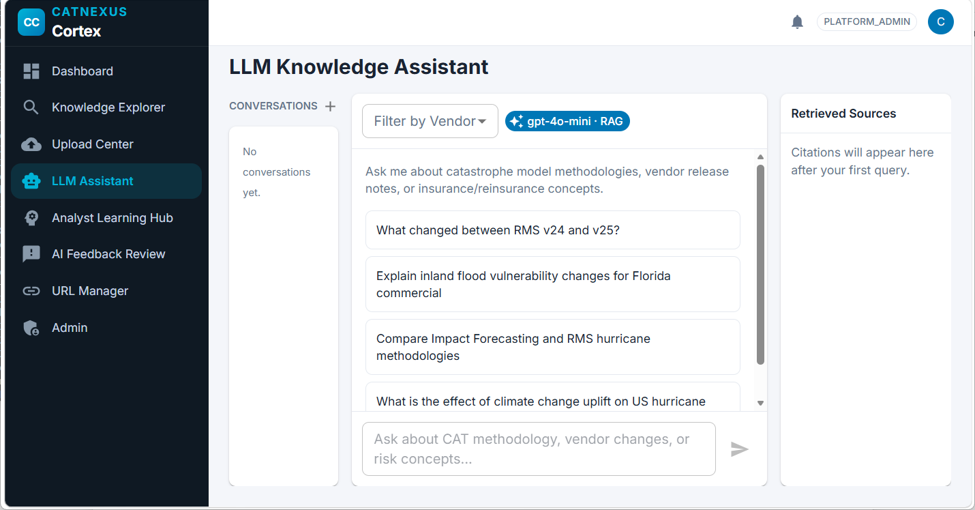Click the CONVERSATIONS section label

273,106
